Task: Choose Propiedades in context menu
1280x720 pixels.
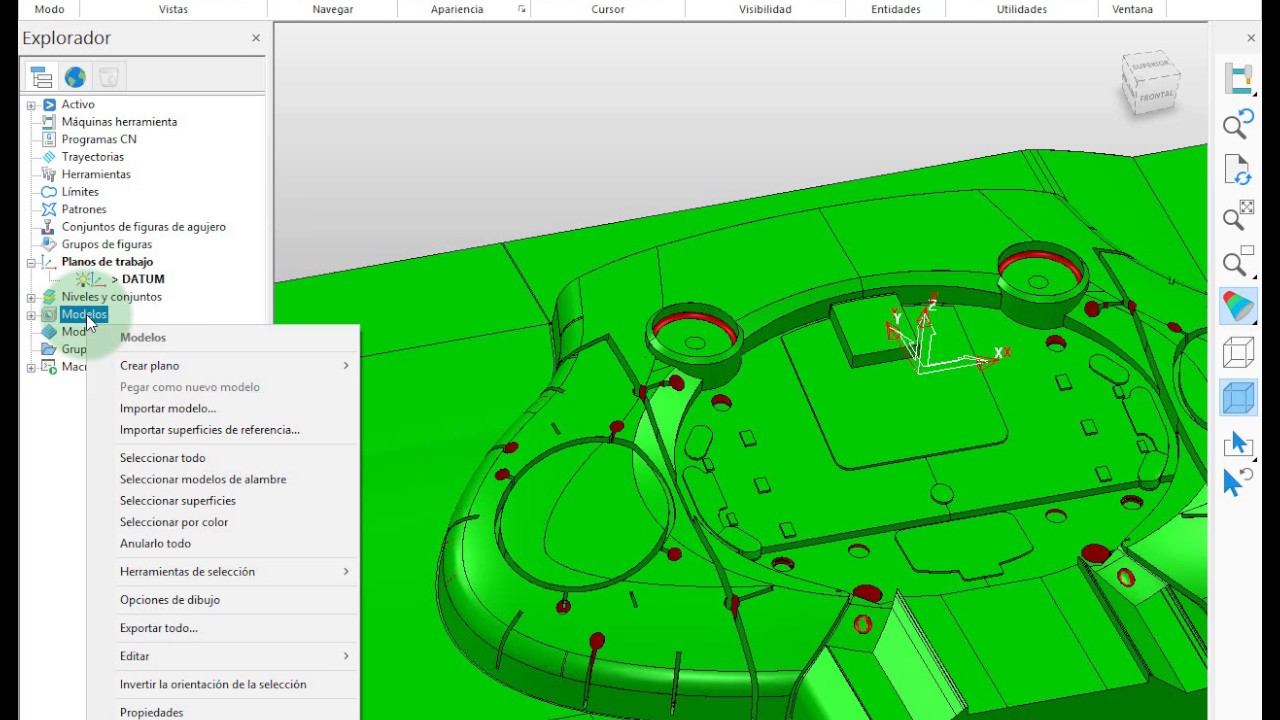Action: tap(152, 713)
